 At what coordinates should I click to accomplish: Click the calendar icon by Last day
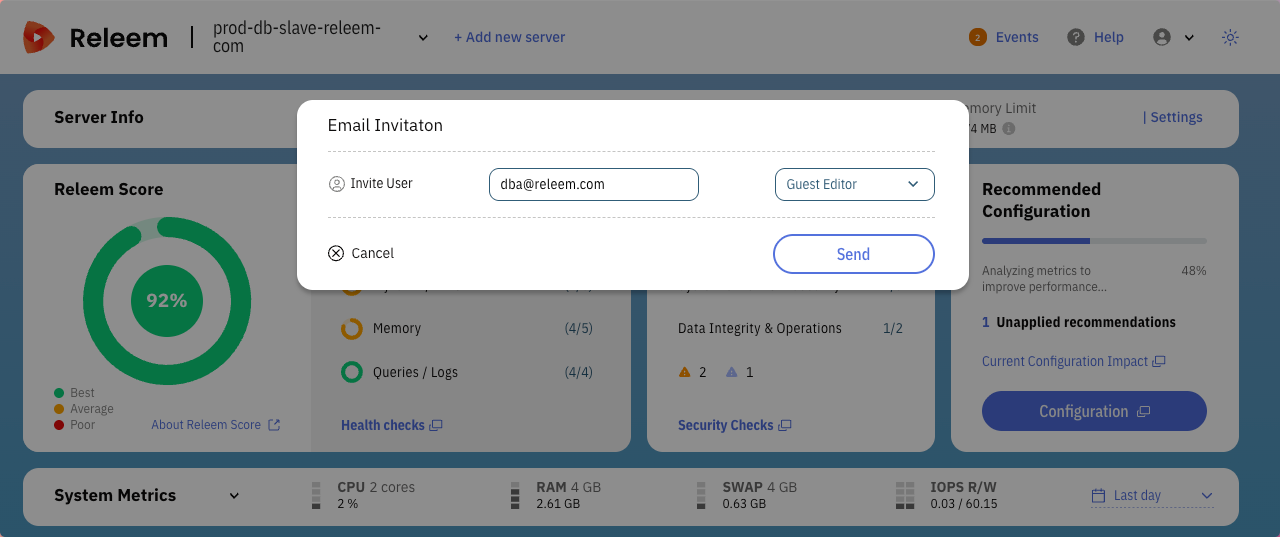[1098, 496]
